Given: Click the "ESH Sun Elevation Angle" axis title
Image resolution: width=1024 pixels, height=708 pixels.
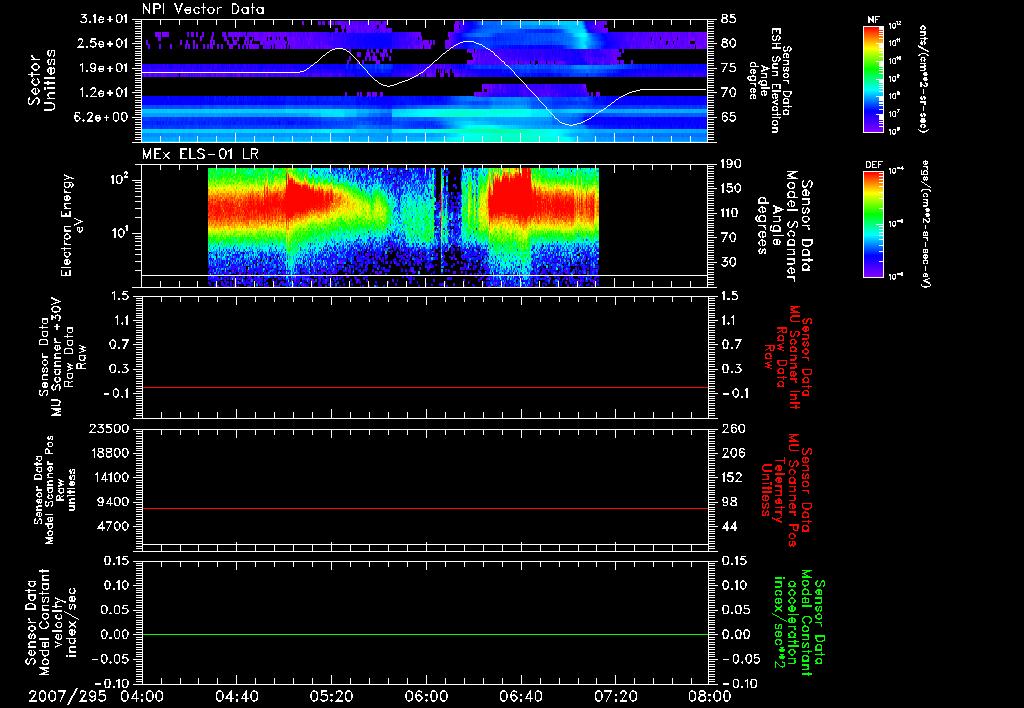Looking at the screenshot, I should pos(770,80).
